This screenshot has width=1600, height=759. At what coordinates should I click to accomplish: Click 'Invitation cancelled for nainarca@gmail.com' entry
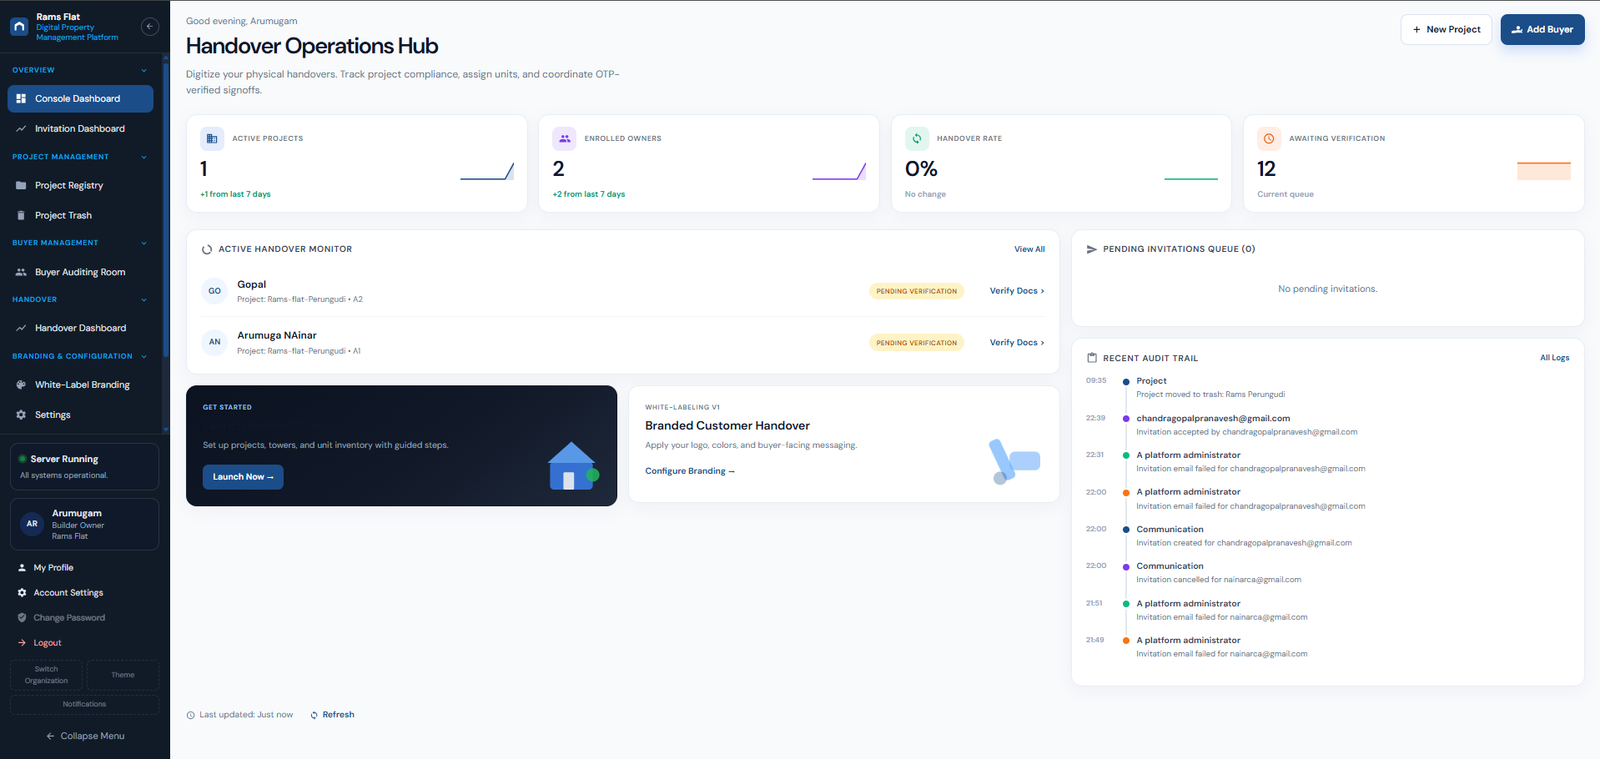pyautogui.click(x=1218, y=580)
